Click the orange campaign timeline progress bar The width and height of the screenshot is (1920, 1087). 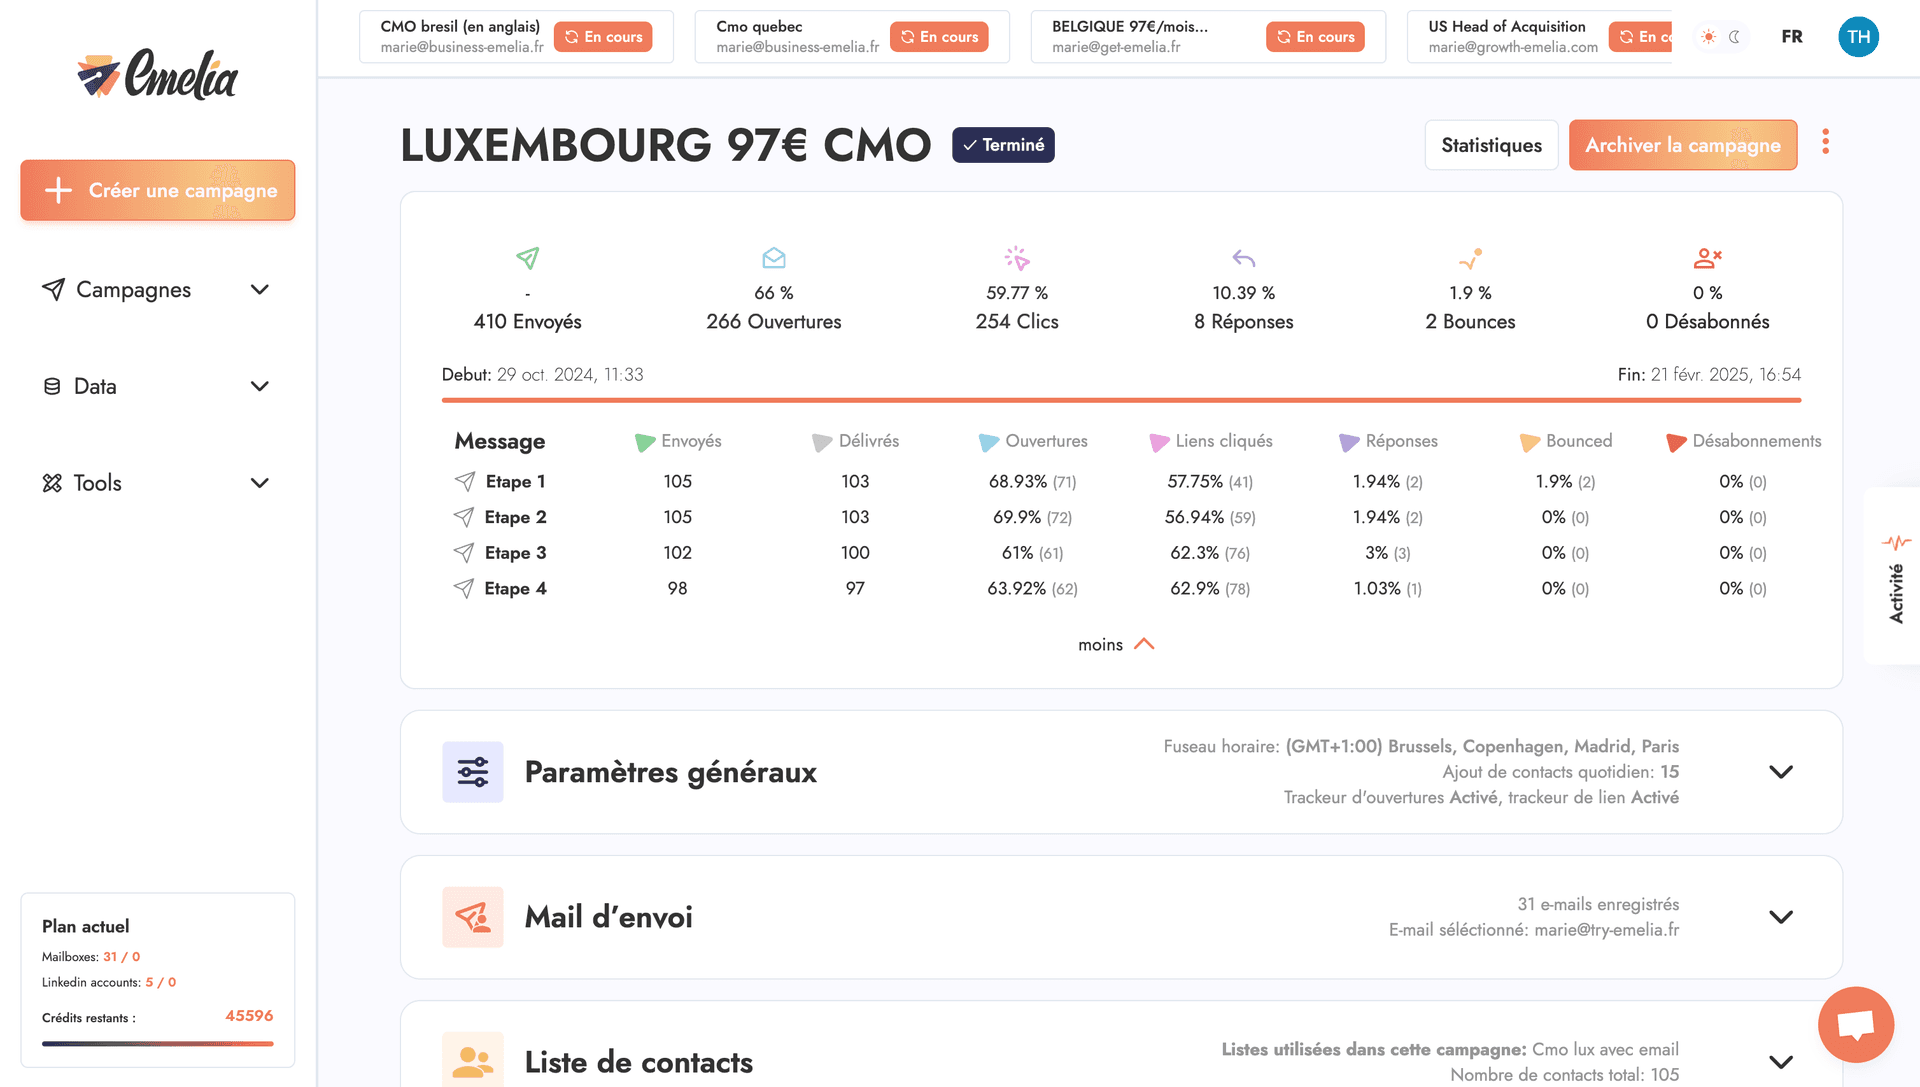[1121, 400]
